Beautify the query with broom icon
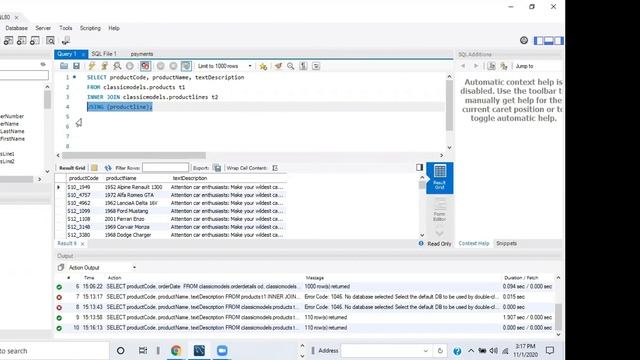Screen dimensions: 640x360 (278, 66)
